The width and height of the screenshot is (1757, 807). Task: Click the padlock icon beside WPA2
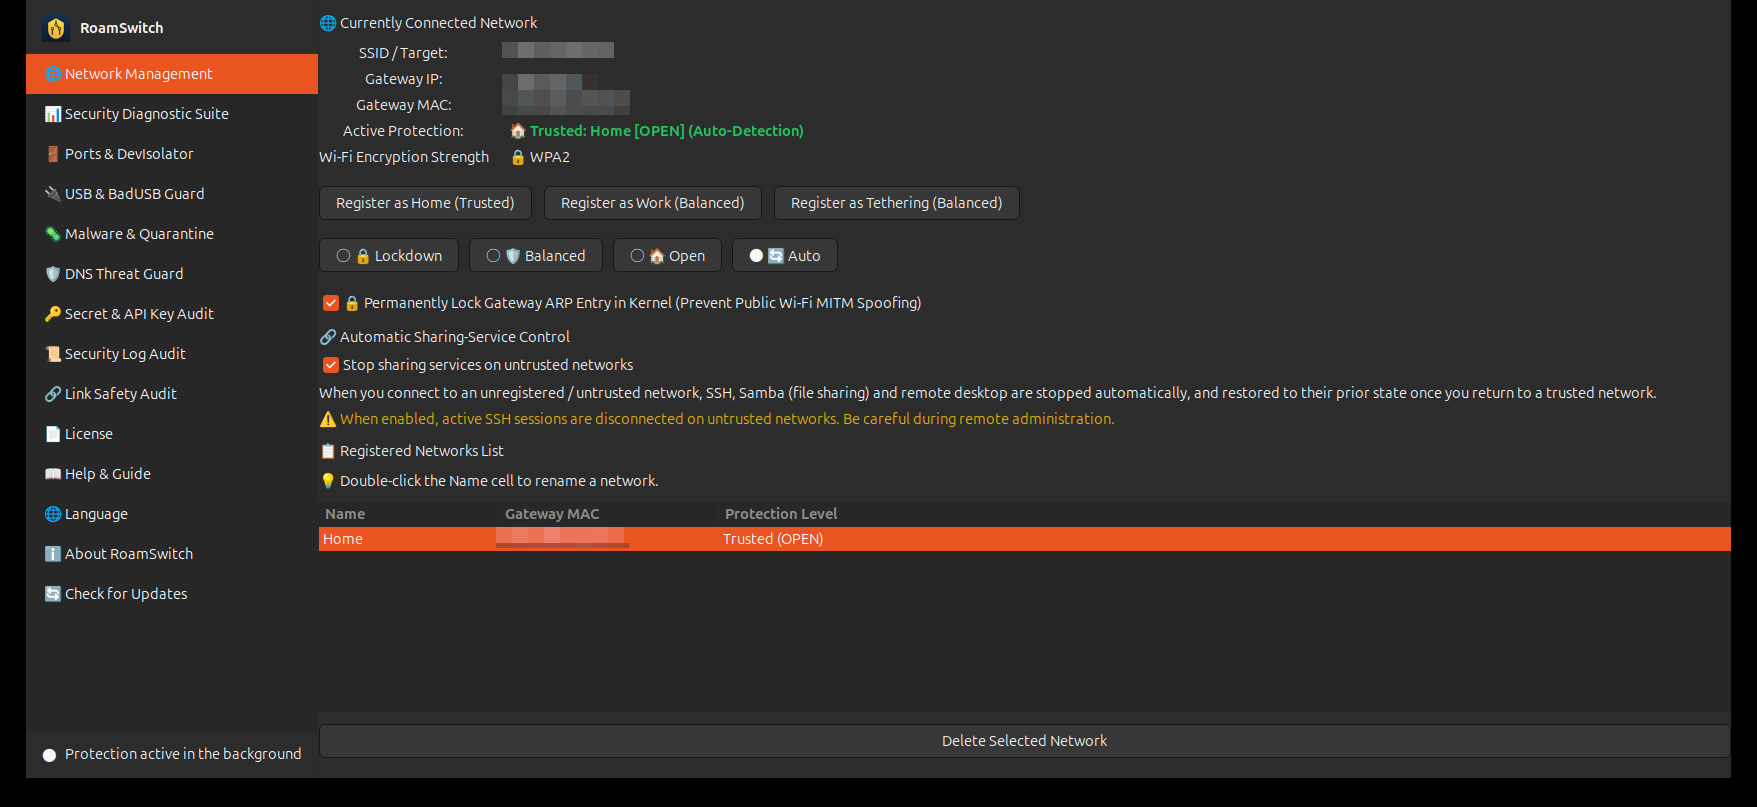[518, 157]
